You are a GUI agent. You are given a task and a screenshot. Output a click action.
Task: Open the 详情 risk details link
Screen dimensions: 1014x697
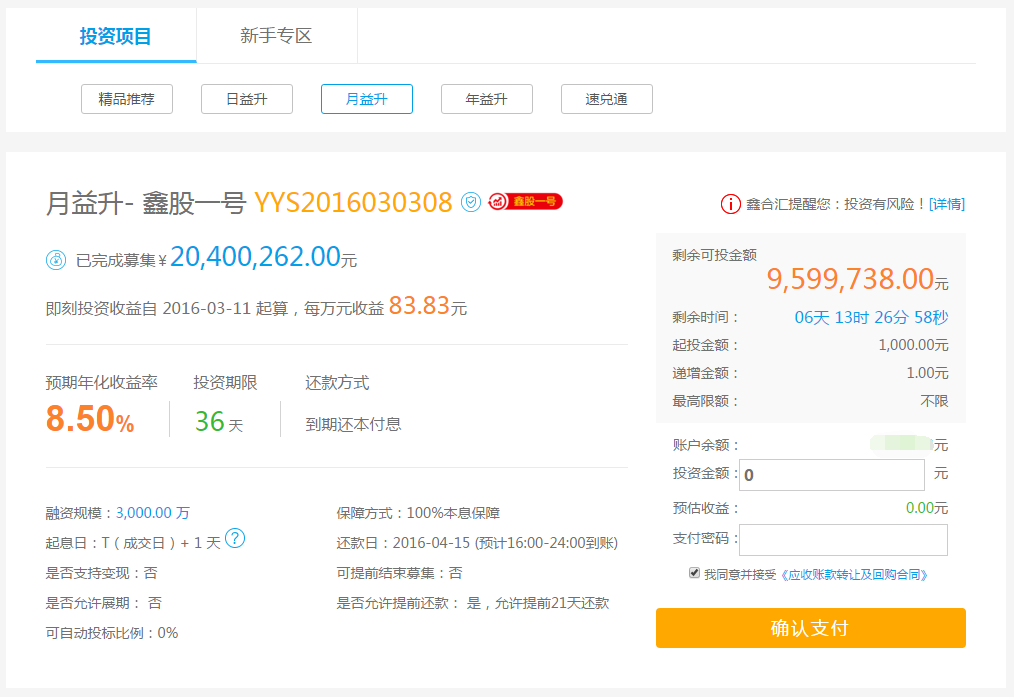tap(947, 204)
